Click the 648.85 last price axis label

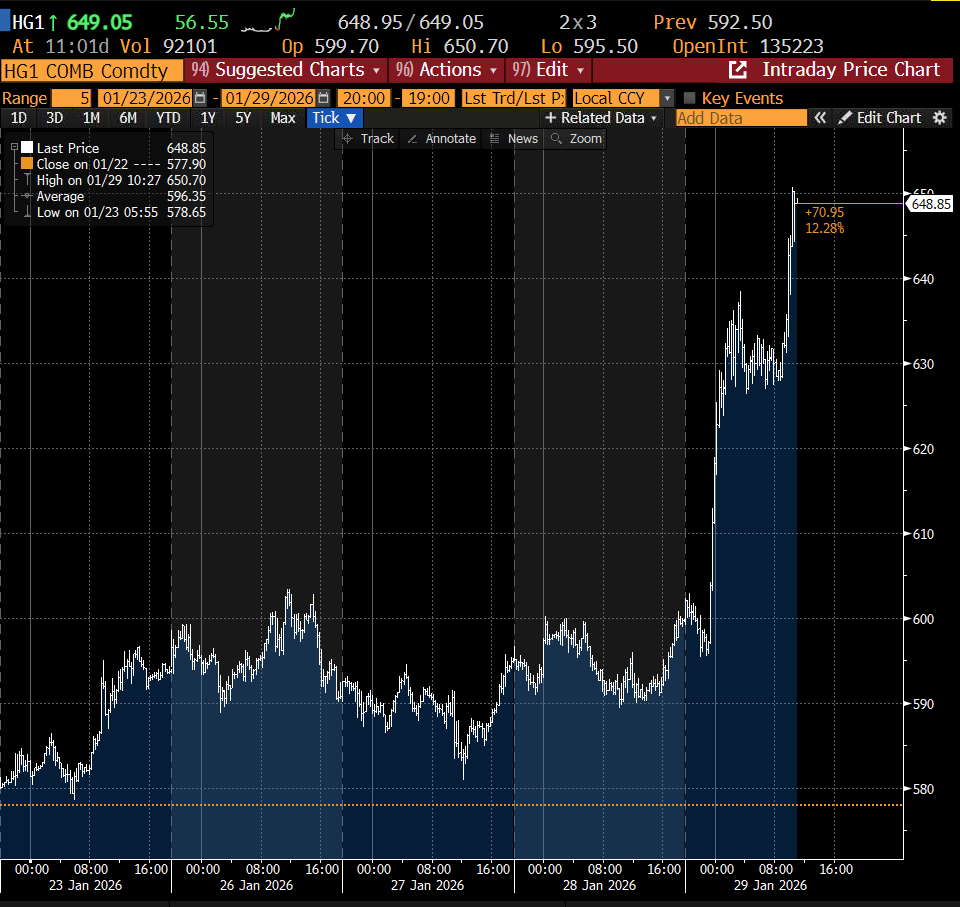pos(931,204)
